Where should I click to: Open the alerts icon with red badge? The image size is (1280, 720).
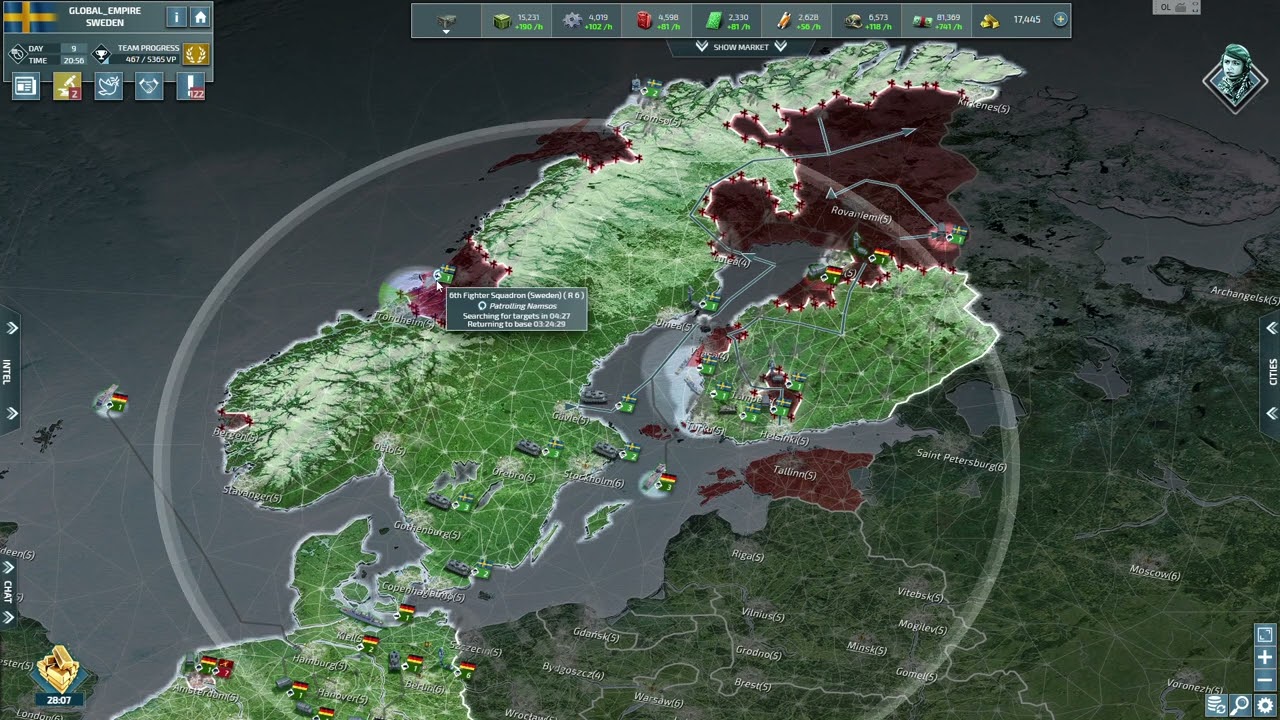coord(190,87)
